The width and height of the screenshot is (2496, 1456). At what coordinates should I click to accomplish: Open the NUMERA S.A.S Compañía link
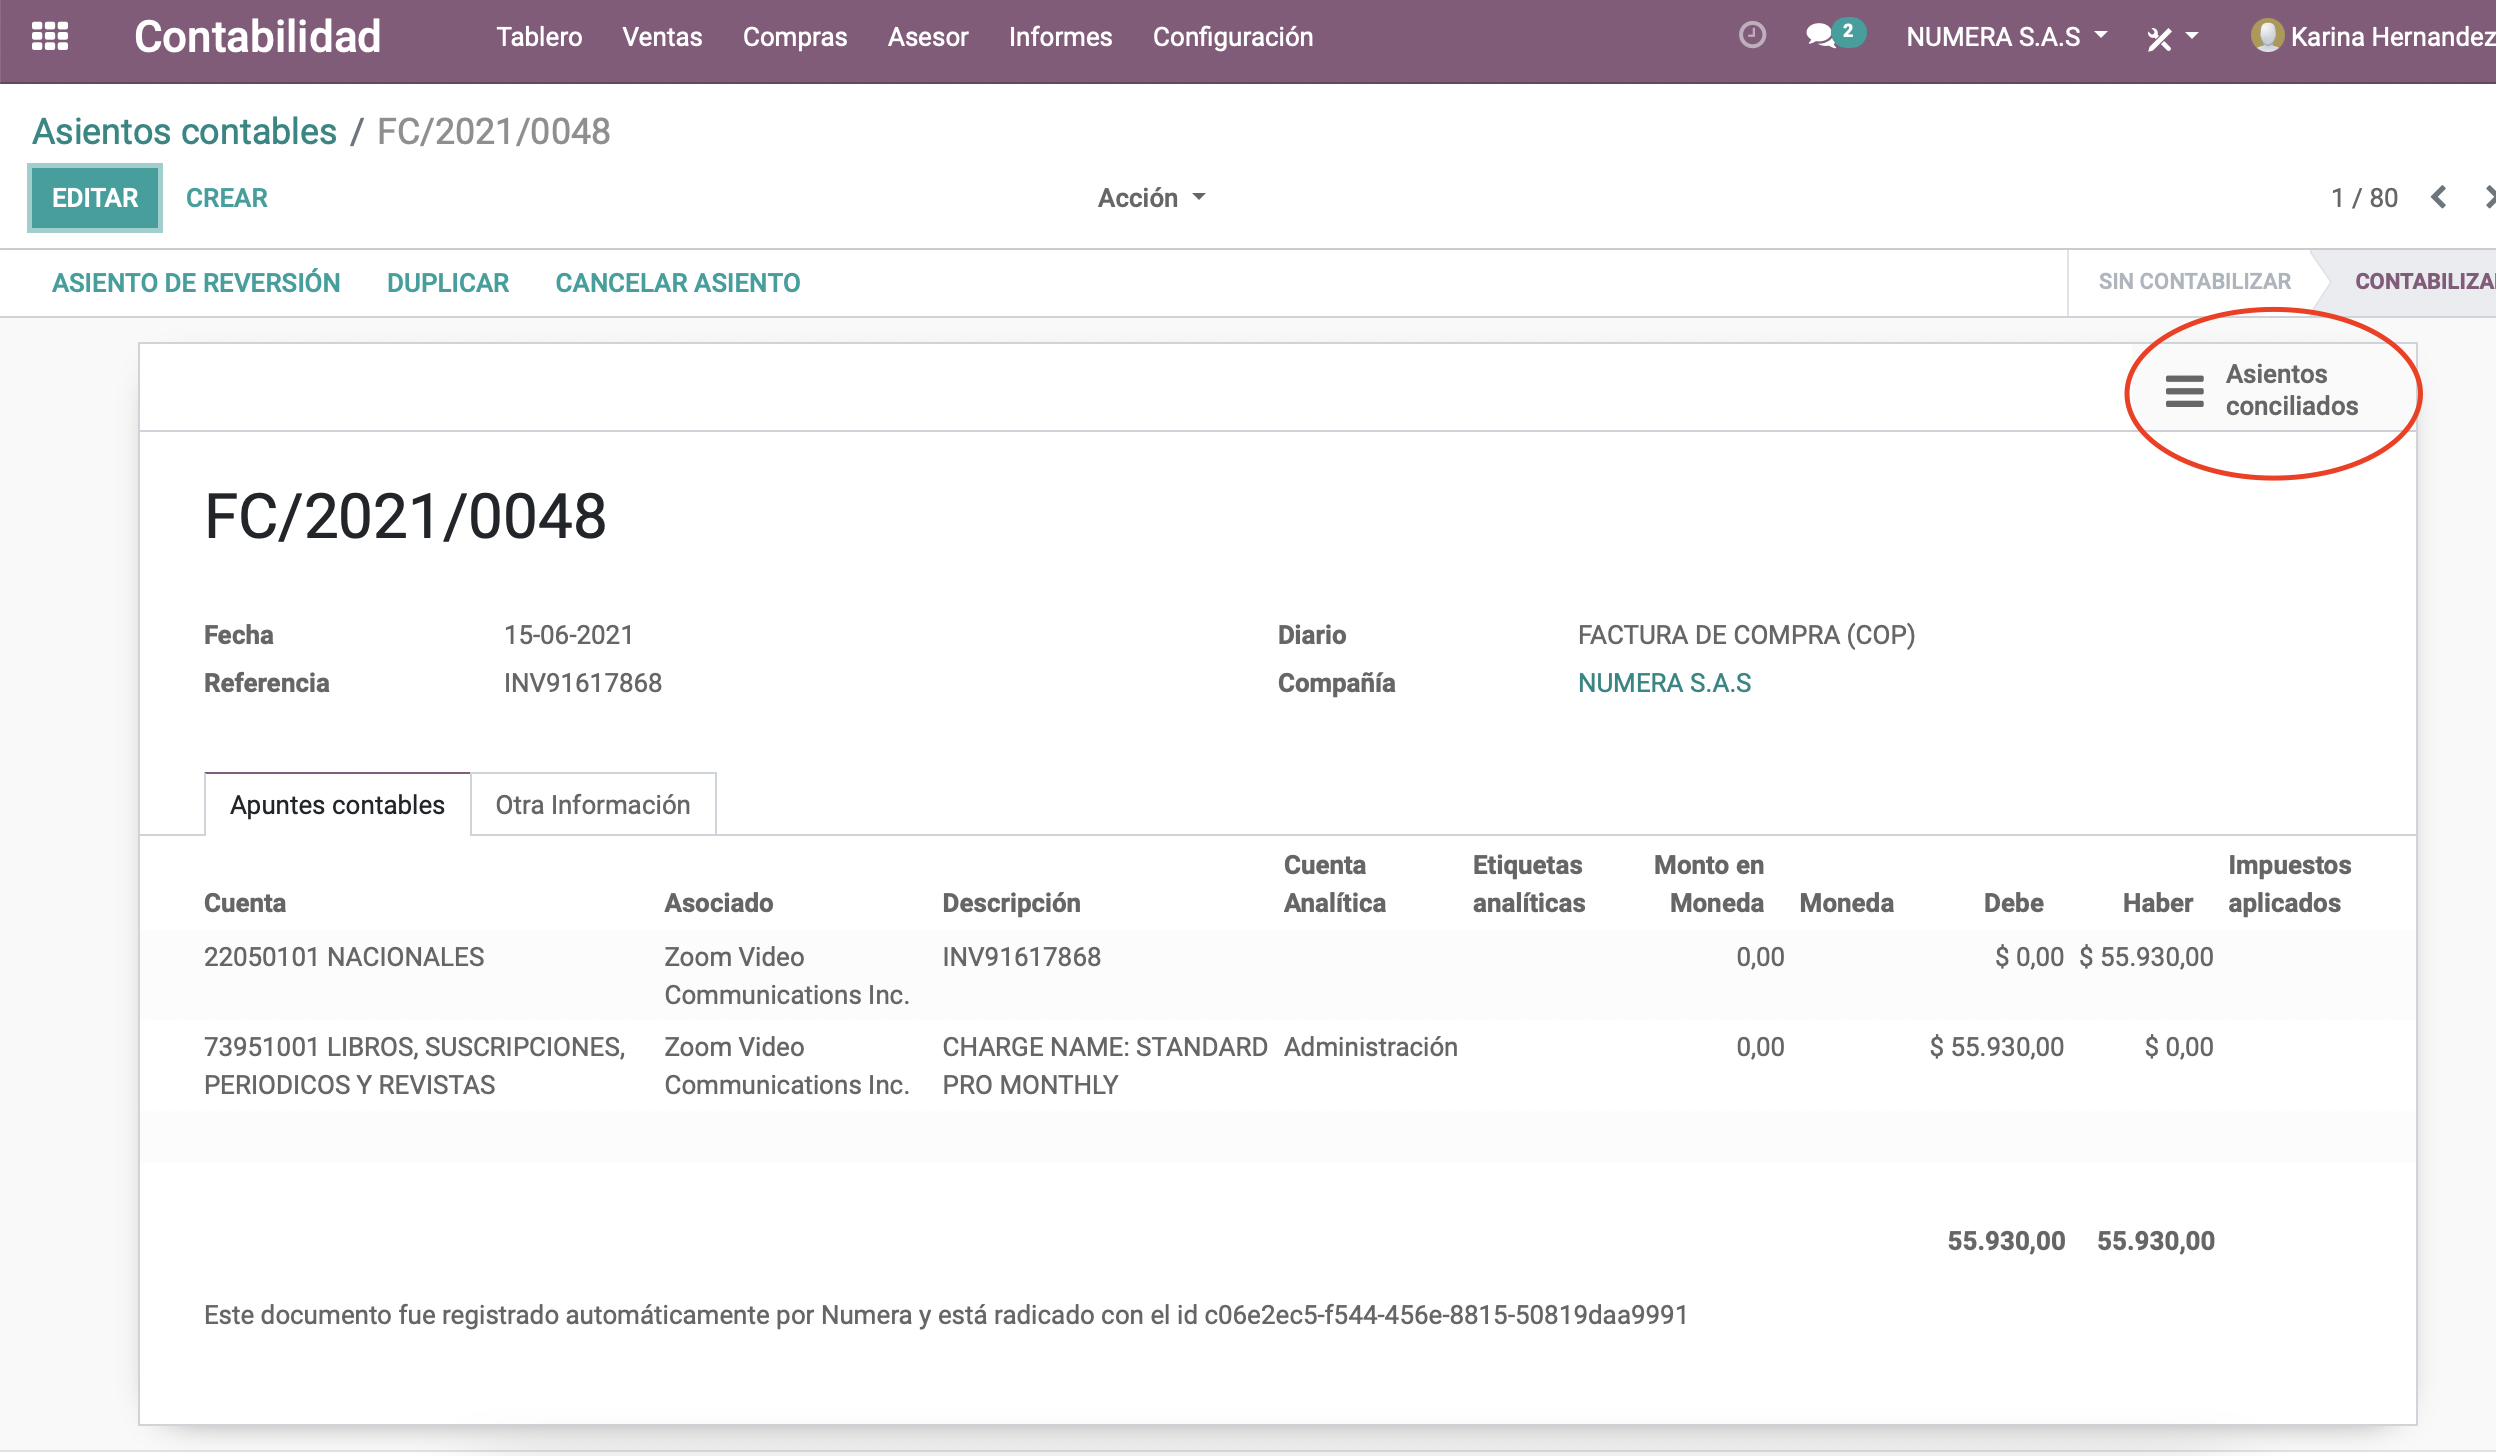[x=1664, y=683]
